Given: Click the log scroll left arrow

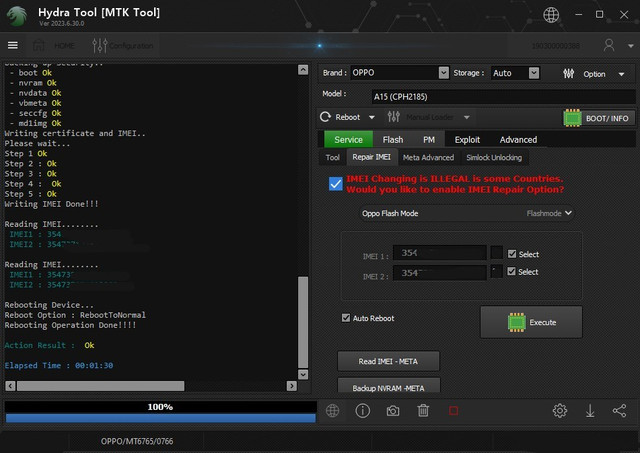Looking at the screenshot, I should (11, 386).
